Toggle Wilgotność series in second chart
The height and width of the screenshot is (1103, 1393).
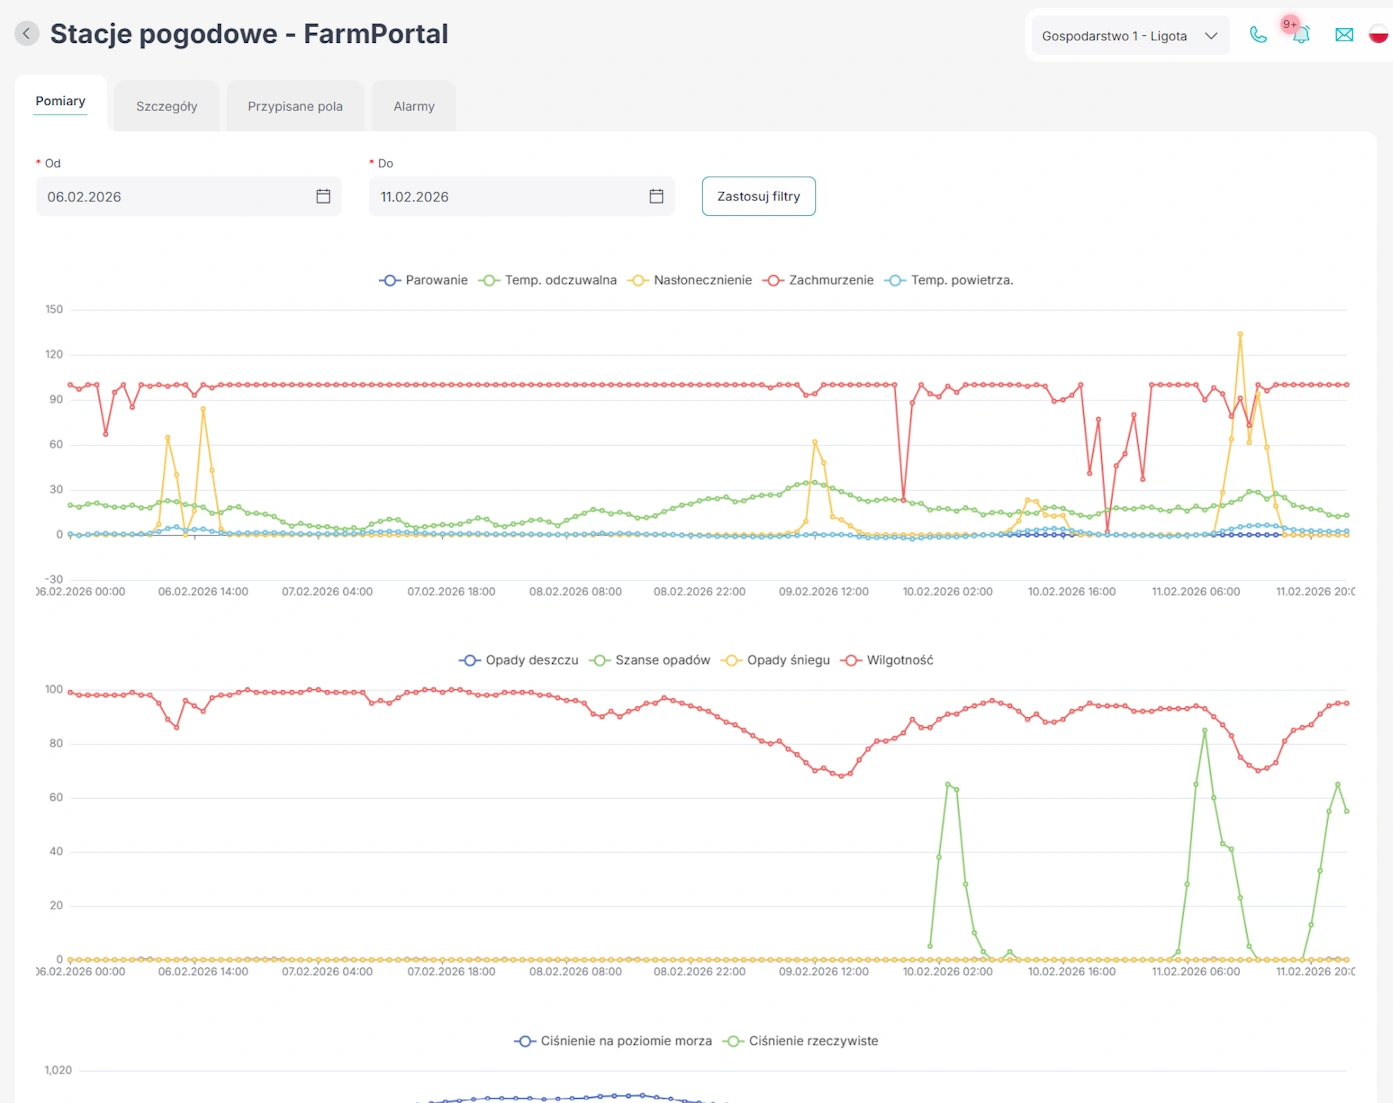coord(887,661)
